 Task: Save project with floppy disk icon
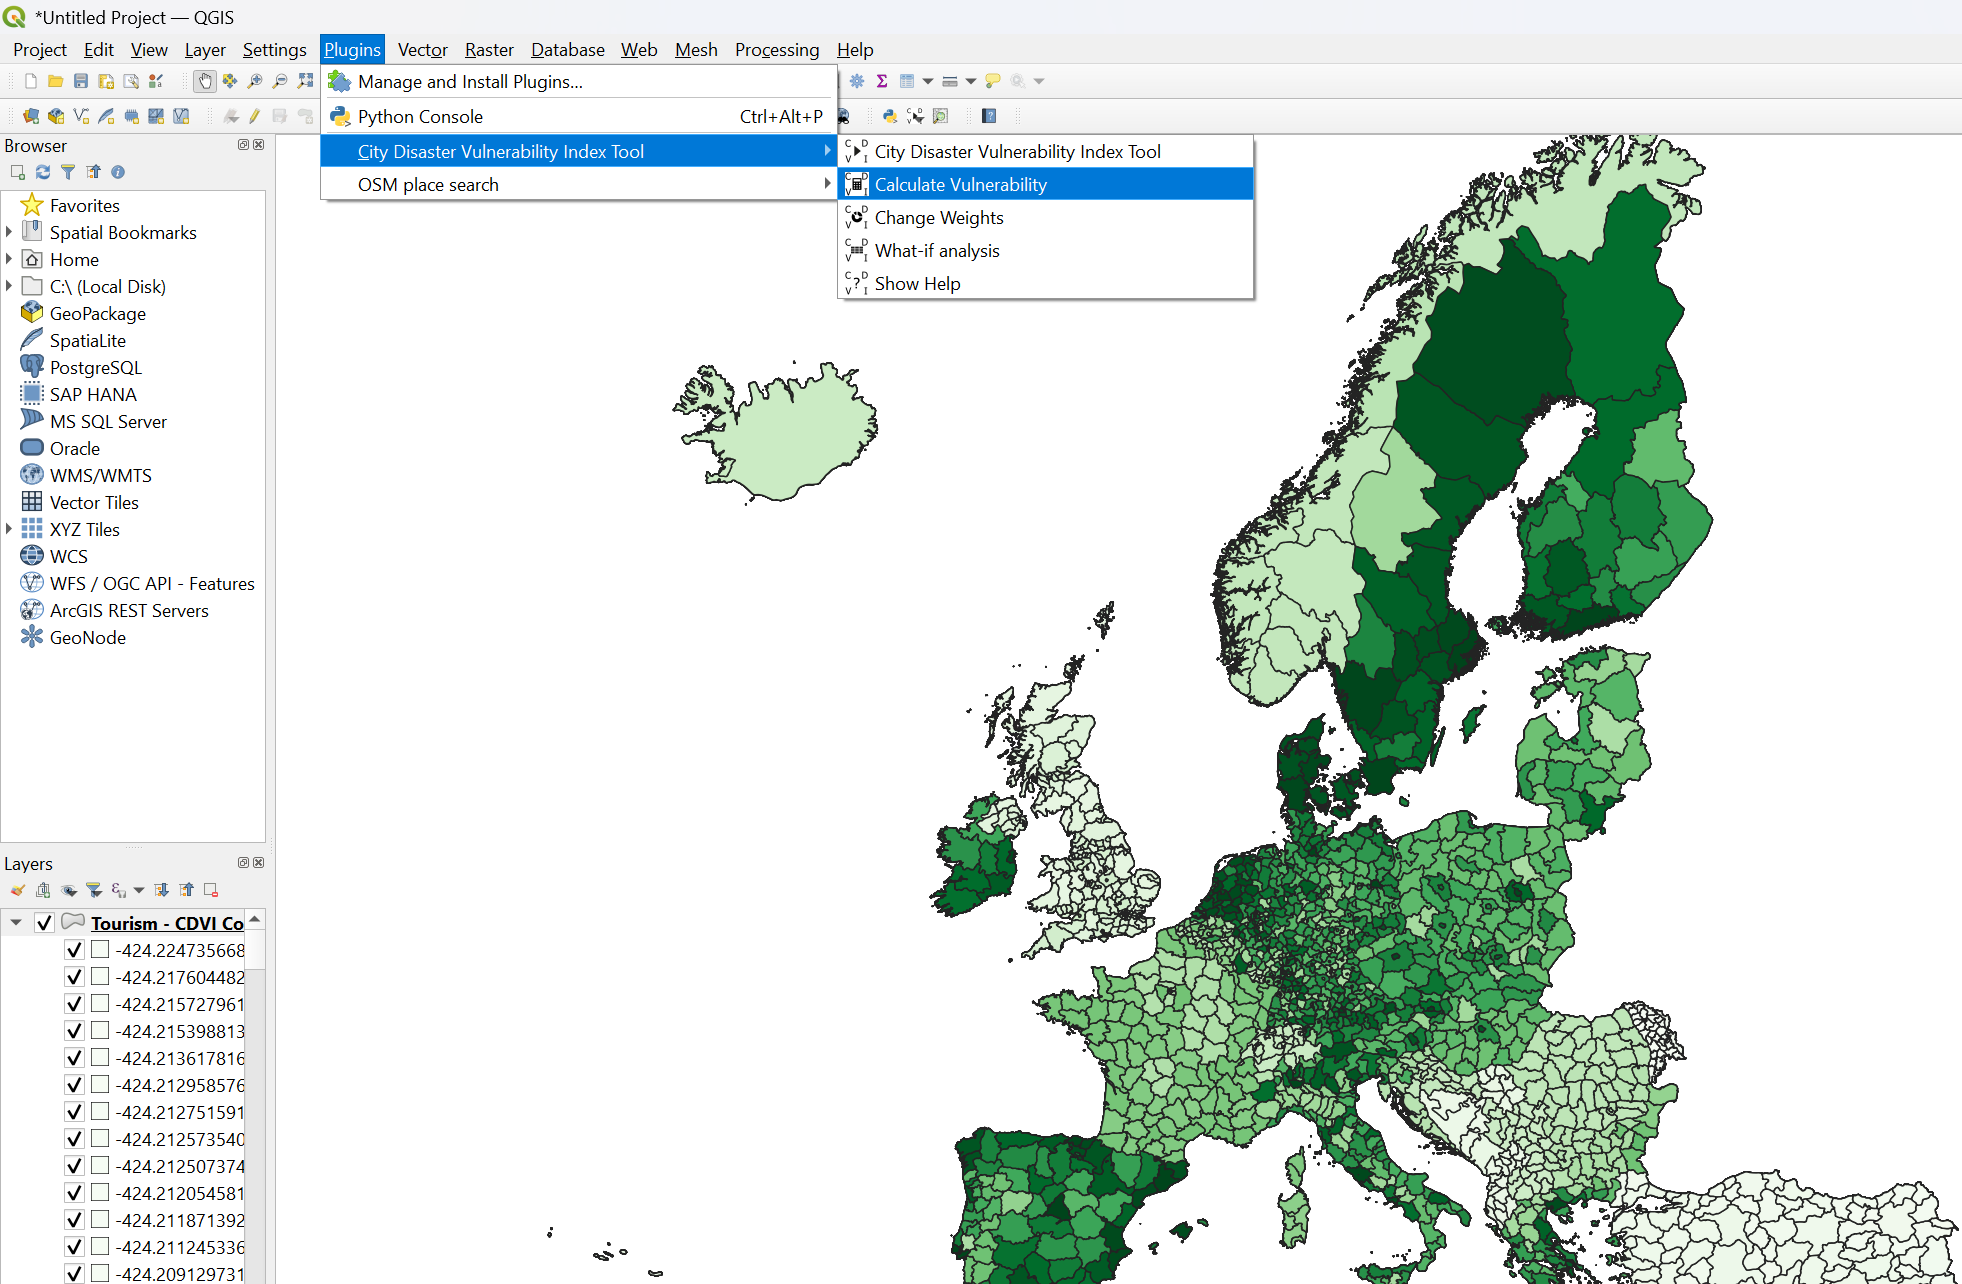coord(81,81)
